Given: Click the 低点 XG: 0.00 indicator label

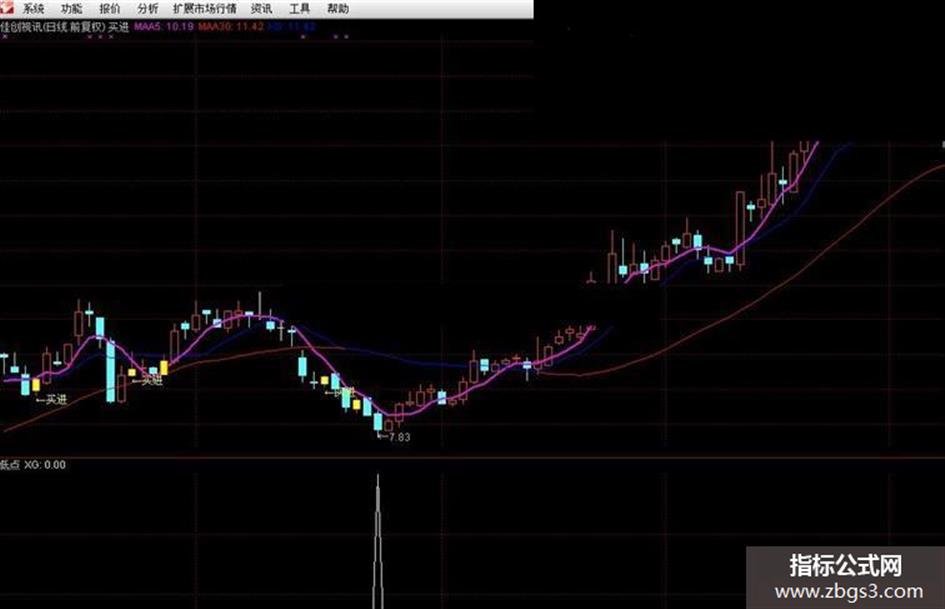Looking at the screenshot, I should (33, 465).
